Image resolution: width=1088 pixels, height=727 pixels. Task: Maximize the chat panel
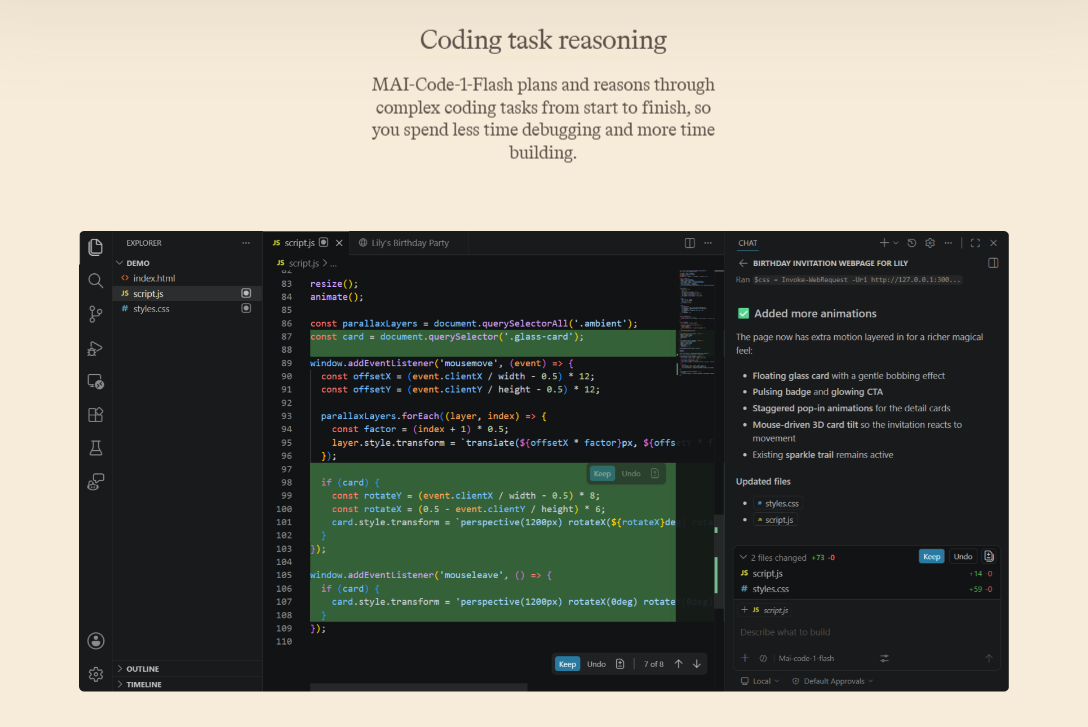pyautogui.click(x=975, y=243)
